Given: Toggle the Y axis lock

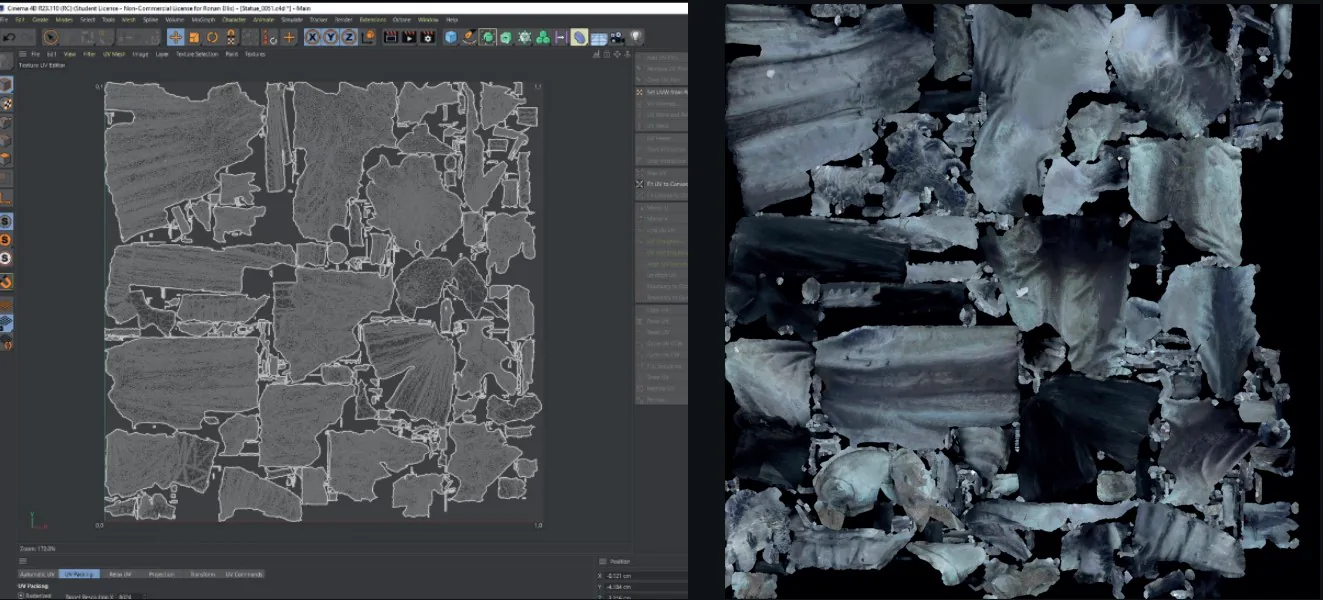Looking at the screenshot, I should [331, 37].
